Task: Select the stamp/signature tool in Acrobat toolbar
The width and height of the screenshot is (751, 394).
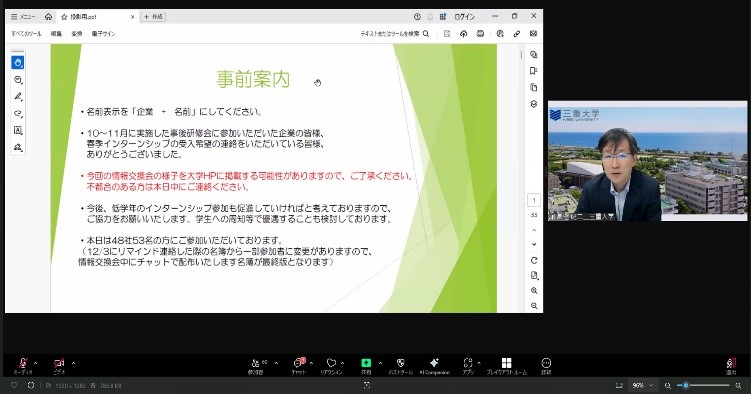Action: coord(18,147)
